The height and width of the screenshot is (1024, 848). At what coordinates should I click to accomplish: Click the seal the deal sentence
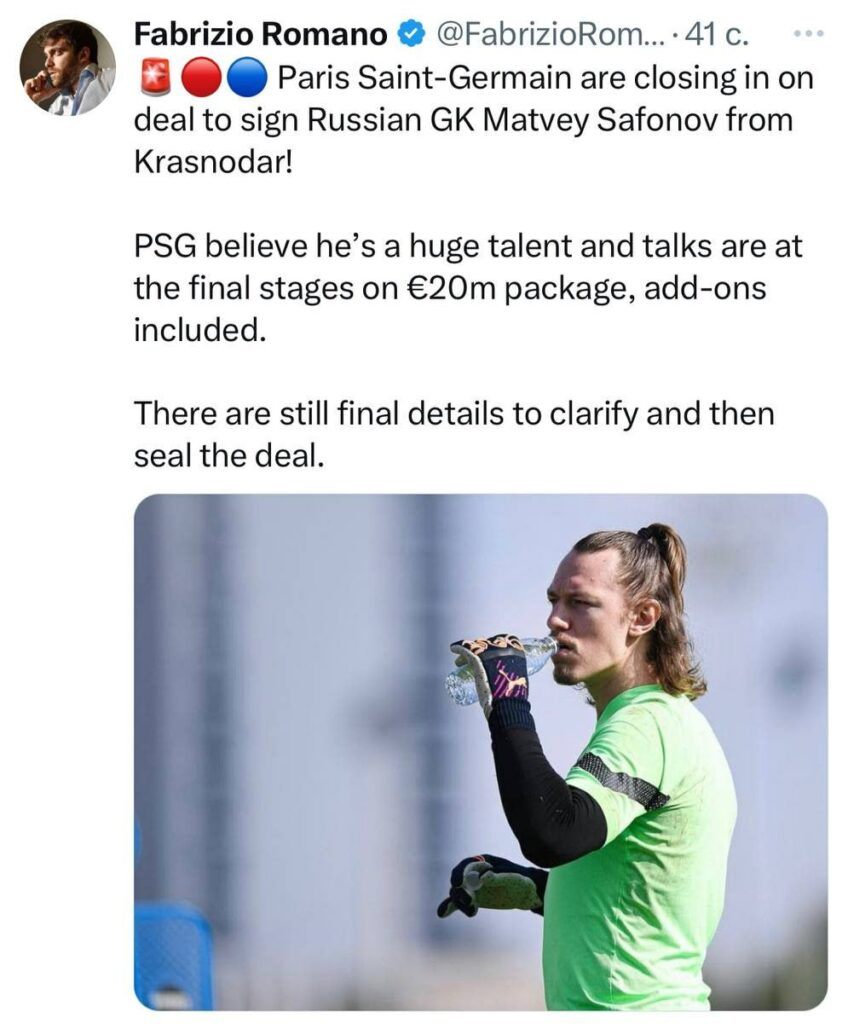click(229, 455)
